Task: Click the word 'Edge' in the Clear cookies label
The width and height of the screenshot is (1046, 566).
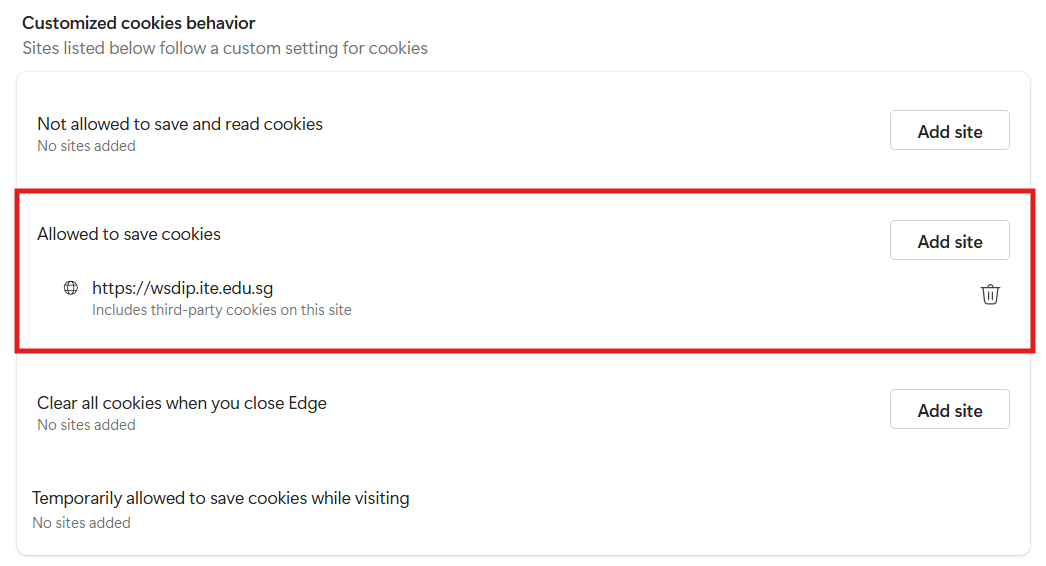Action: (307, 403)
